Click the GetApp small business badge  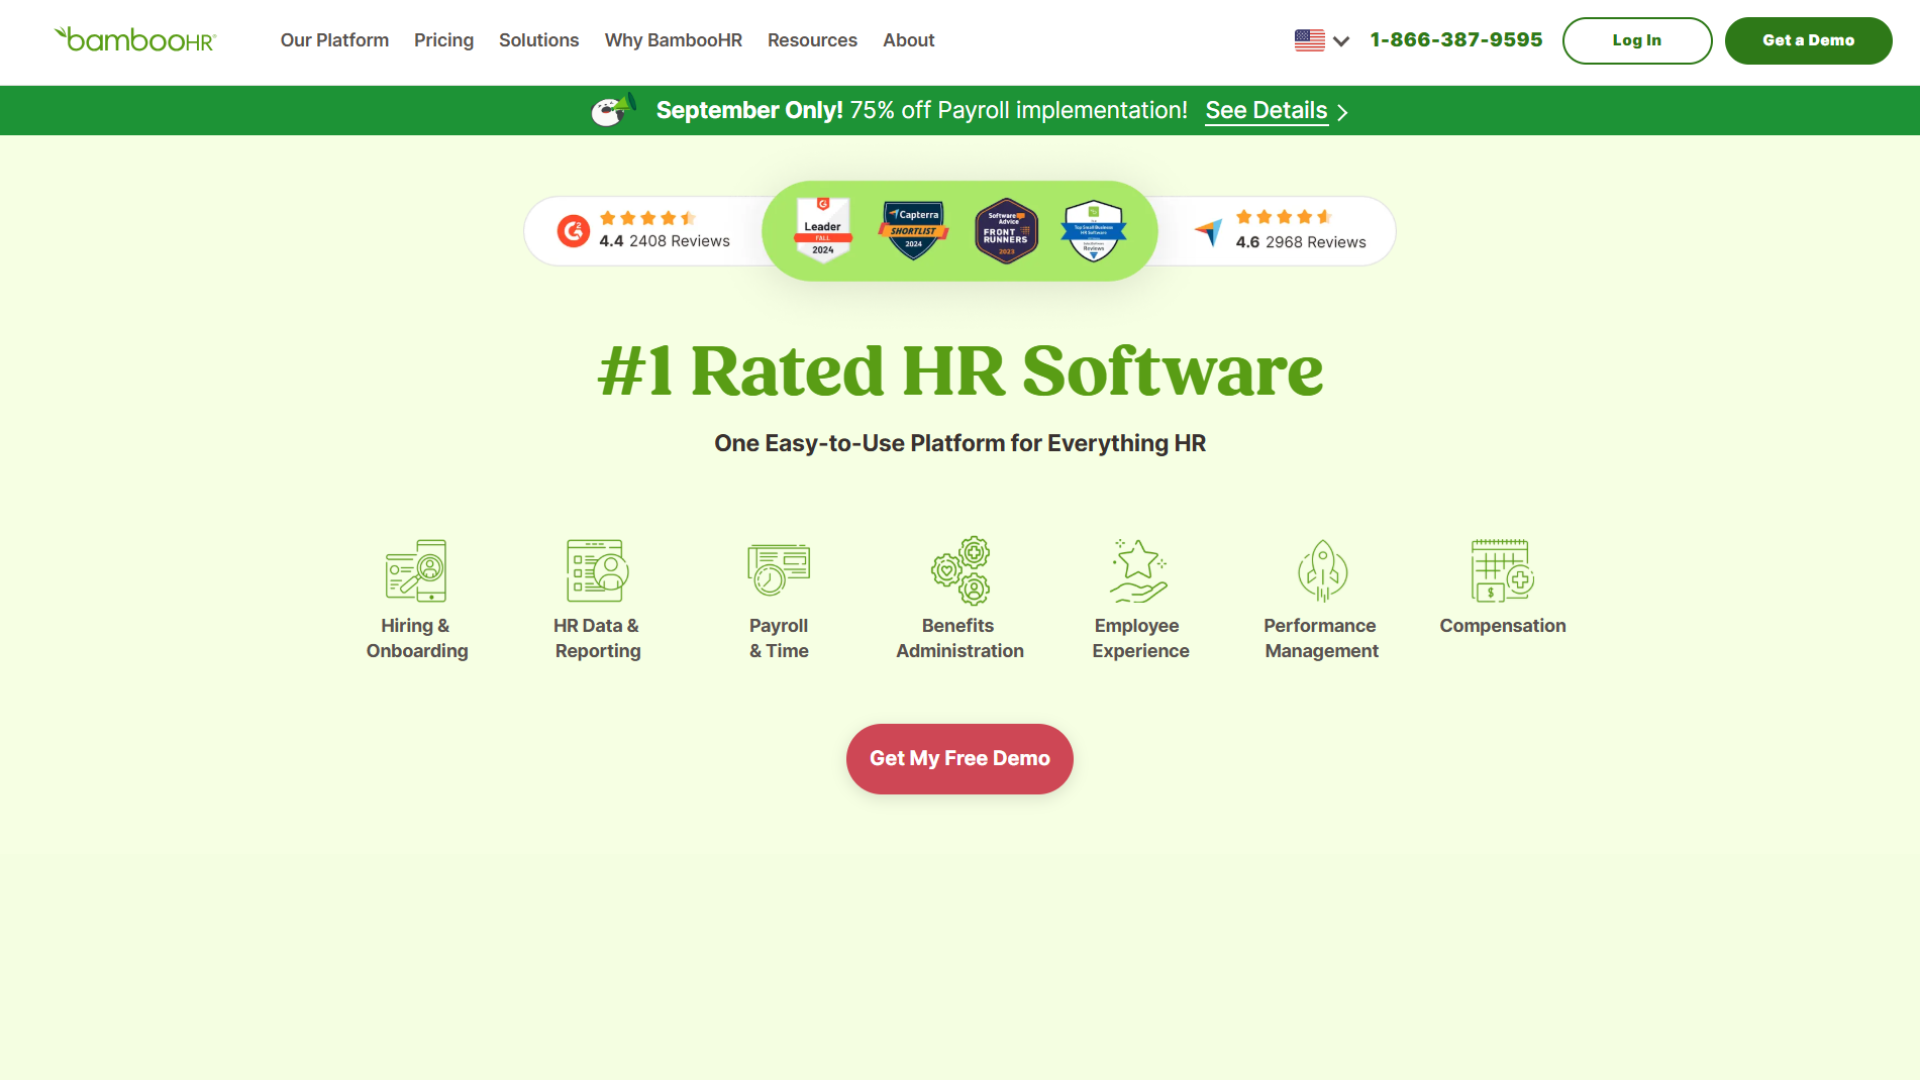[x=1094, y=230]
